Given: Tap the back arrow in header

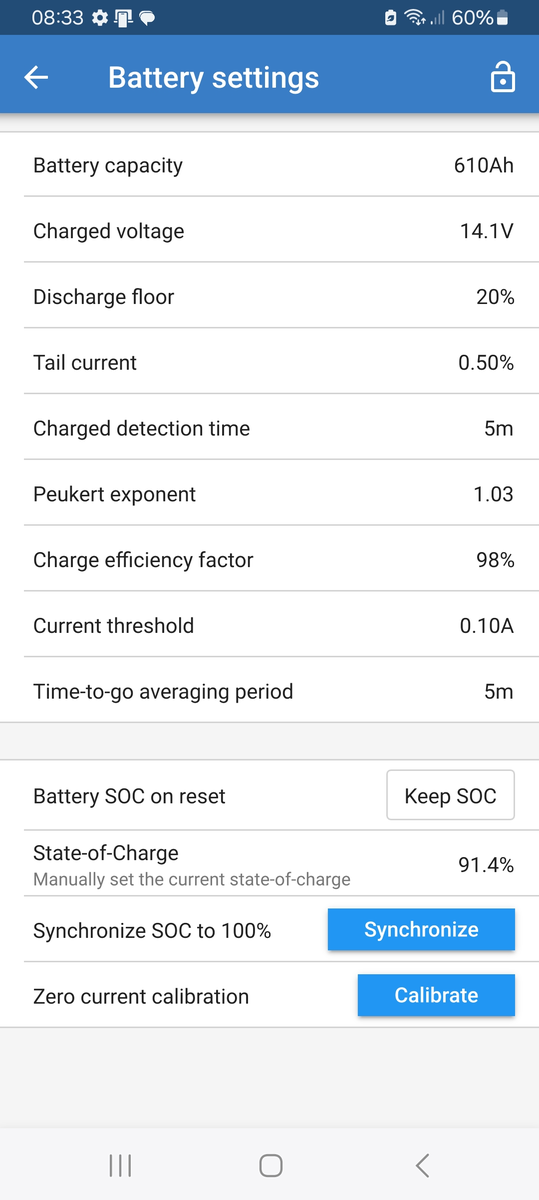Looking at the screenshot, I should (x=36, y=78).
